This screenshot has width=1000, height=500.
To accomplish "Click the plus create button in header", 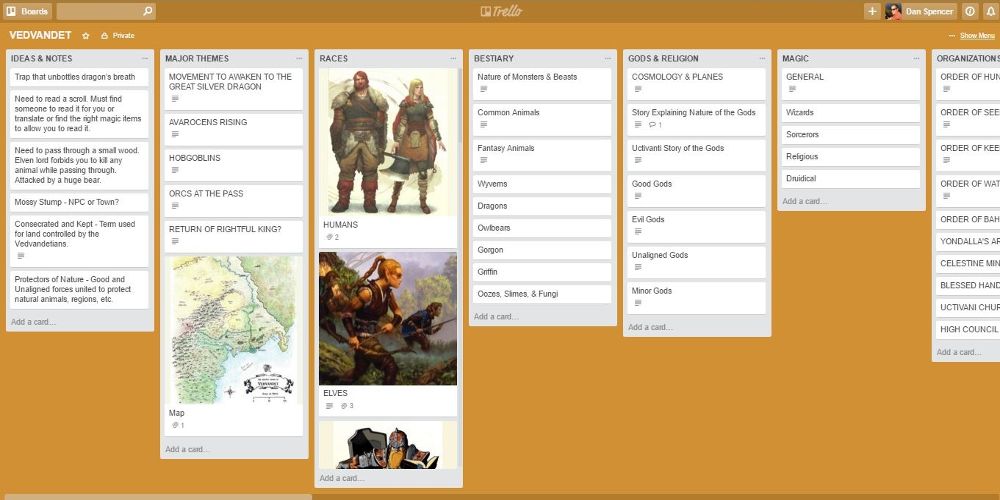I will (x=872, y=11).
